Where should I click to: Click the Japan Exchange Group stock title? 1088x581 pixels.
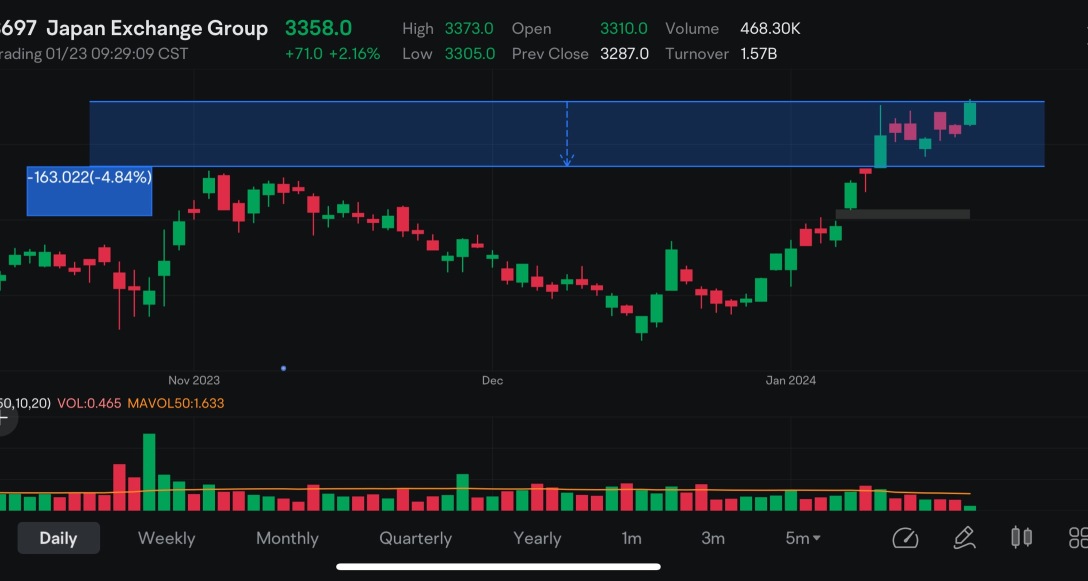pos(157,28)
